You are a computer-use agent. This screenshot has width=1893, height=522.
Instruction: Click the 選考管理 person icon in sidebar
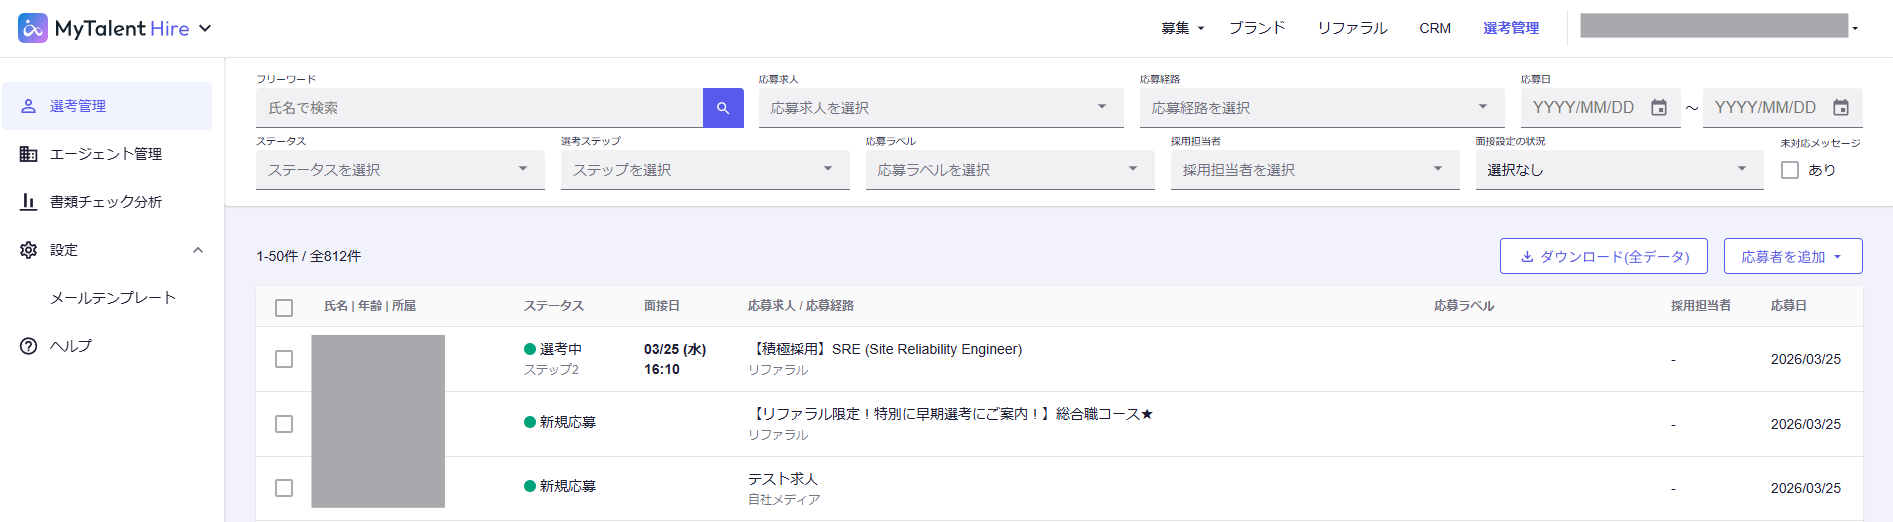(29, 106)
